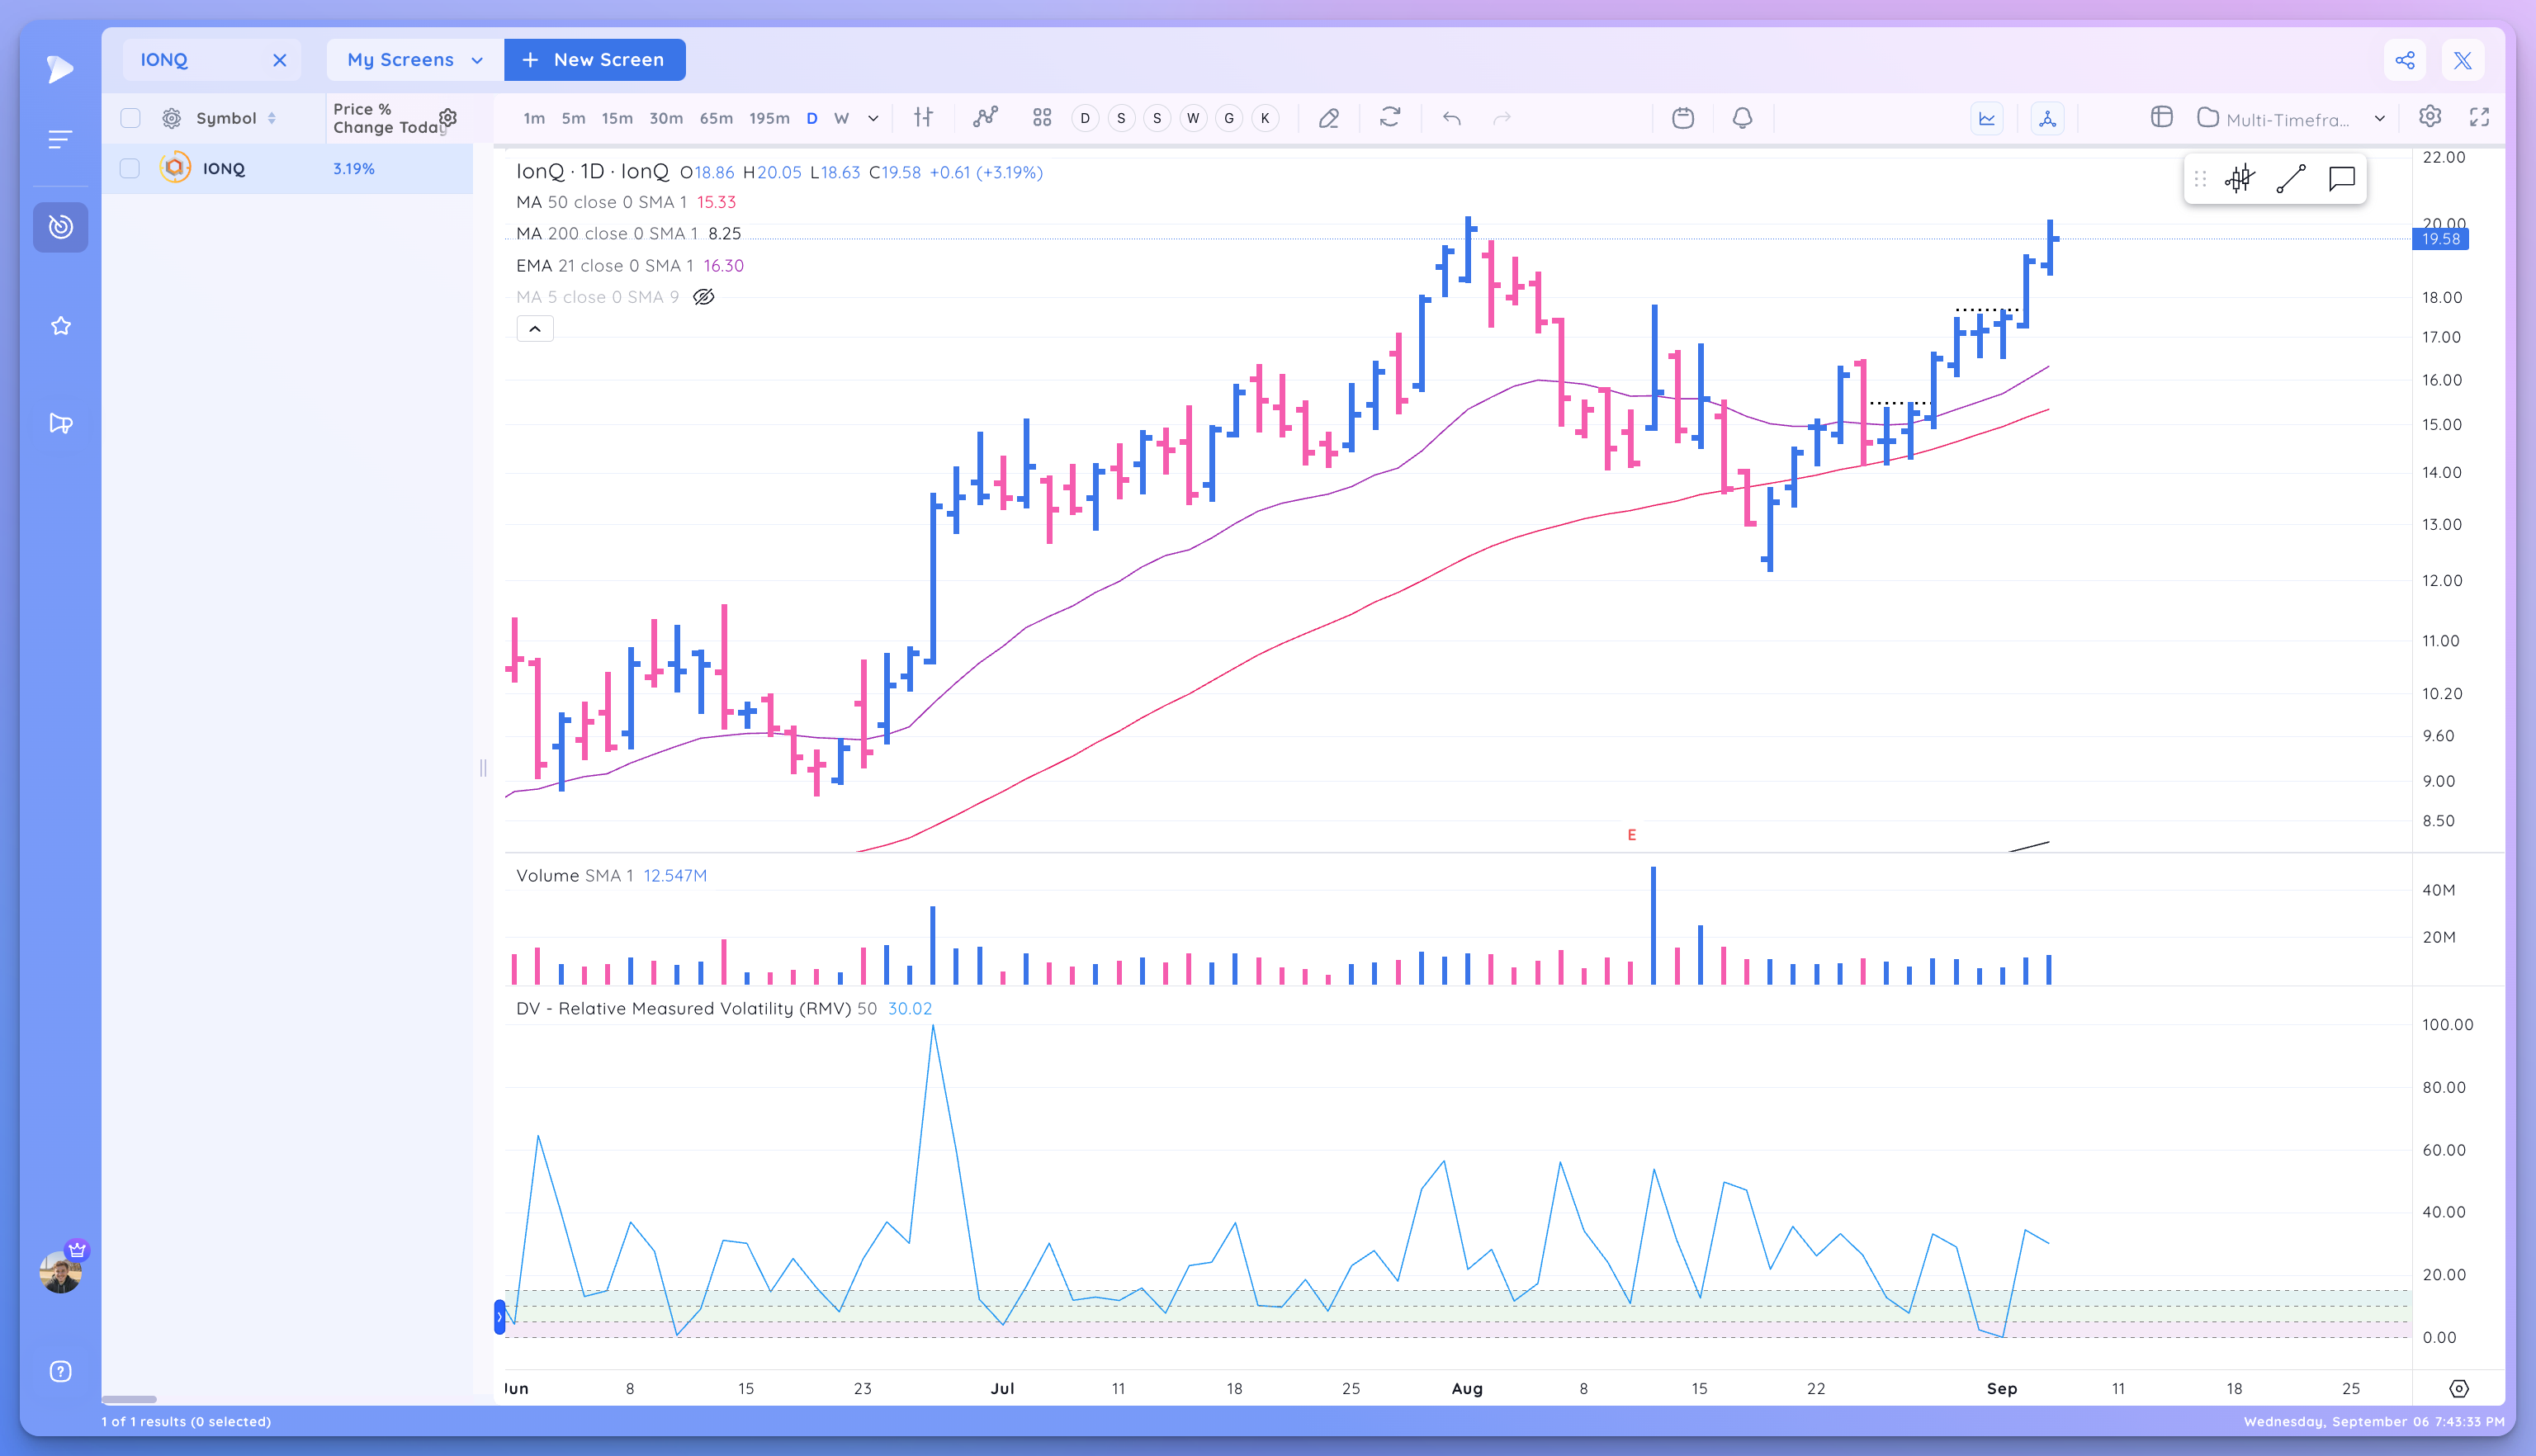Screen dimensions: 2536x1456
Task: Share the screen using the share icon
Action: [x=2406, y=60]
